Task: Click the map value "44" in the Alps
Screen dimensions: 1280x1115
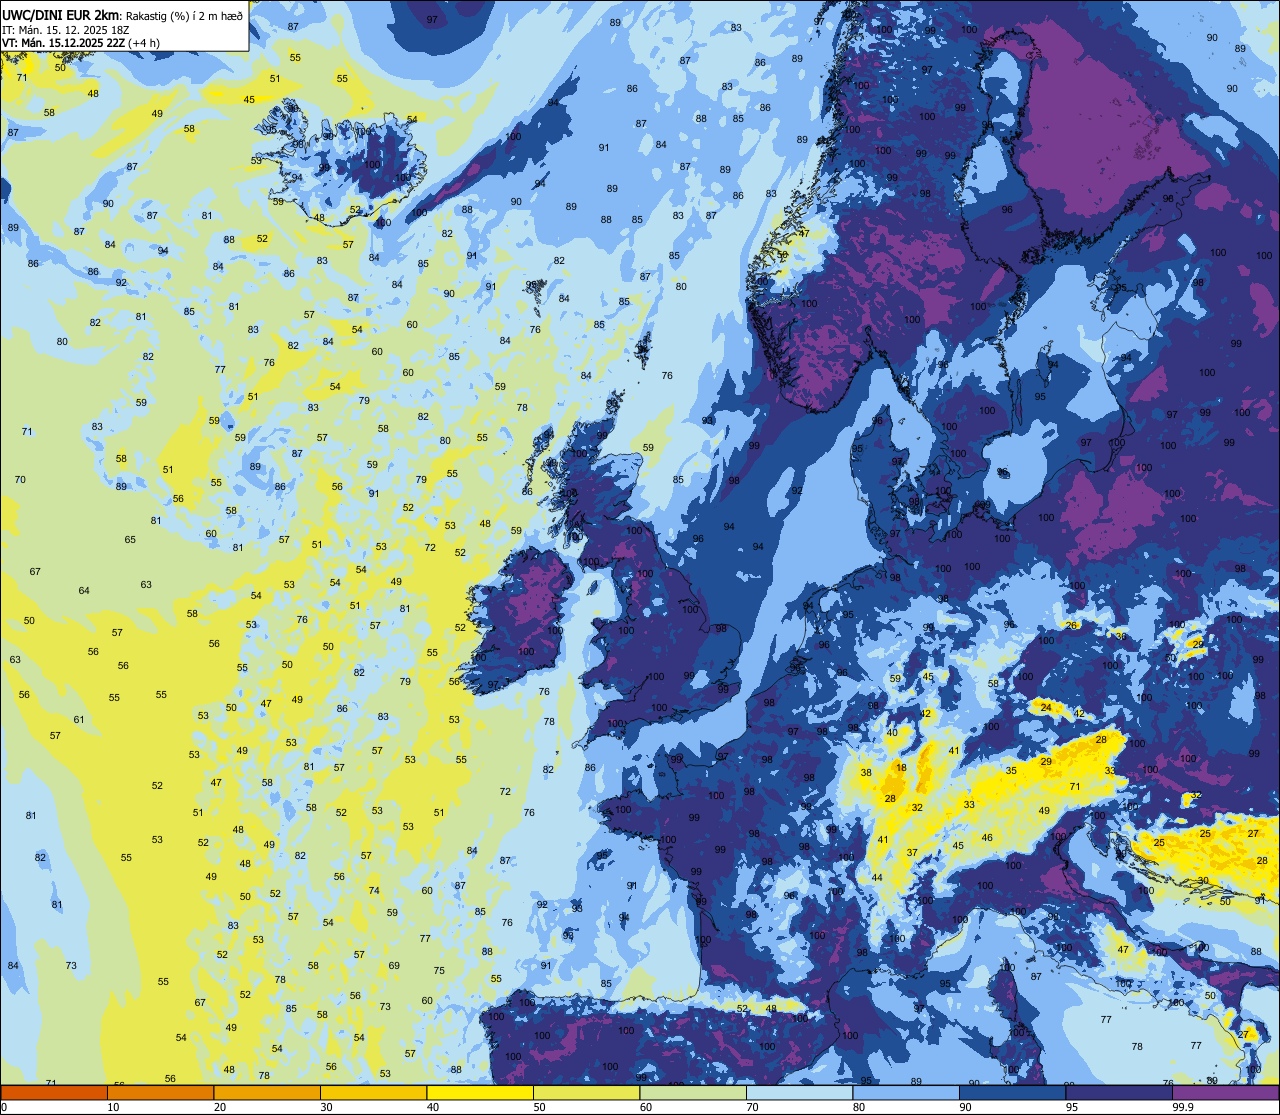Action: click(876, 877)
